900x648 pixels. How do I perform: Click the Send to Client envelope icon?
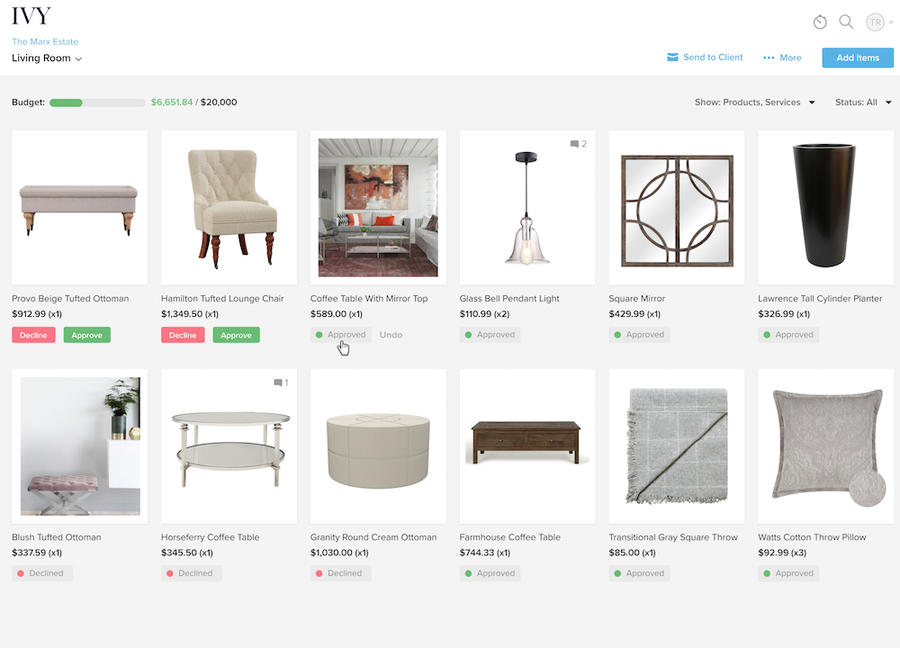pos(672,57)
